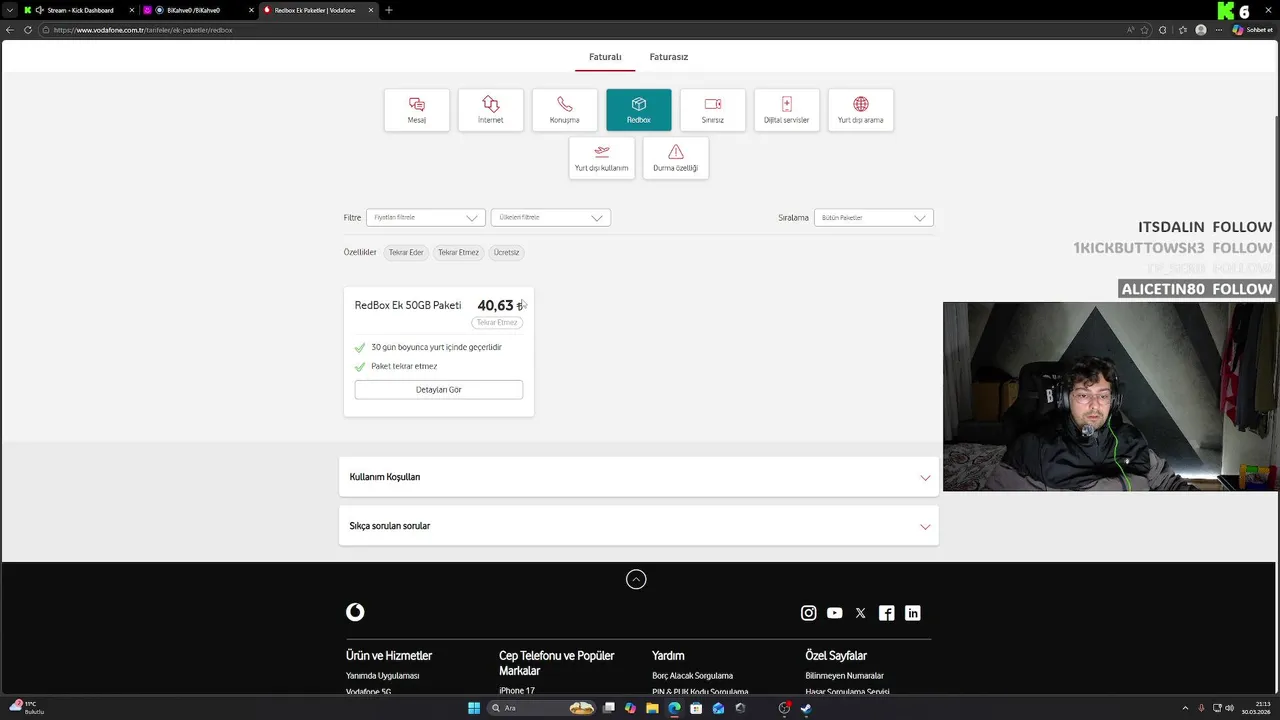Toggle the Ücretsiz filter chip

point(507,252)
